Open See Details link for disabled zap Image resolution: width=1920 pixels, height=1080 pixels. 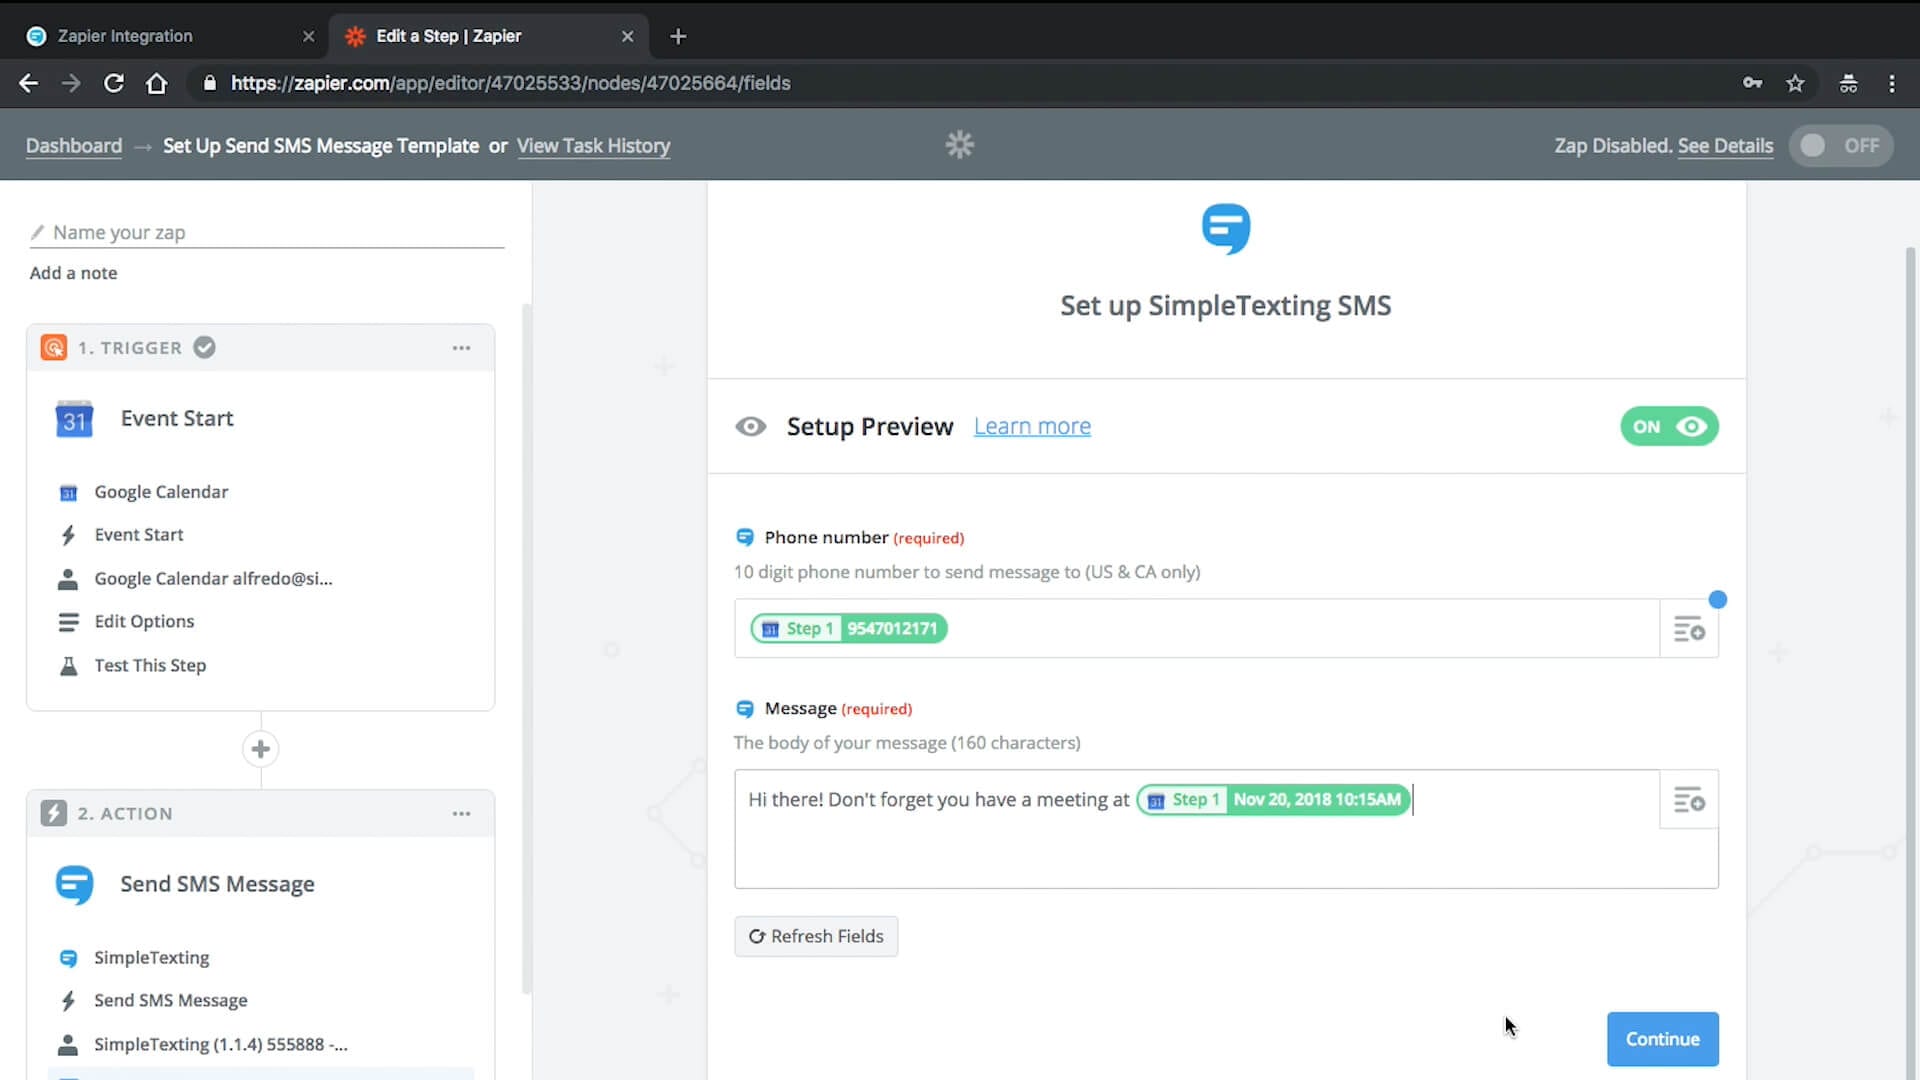pos(1725,145)
